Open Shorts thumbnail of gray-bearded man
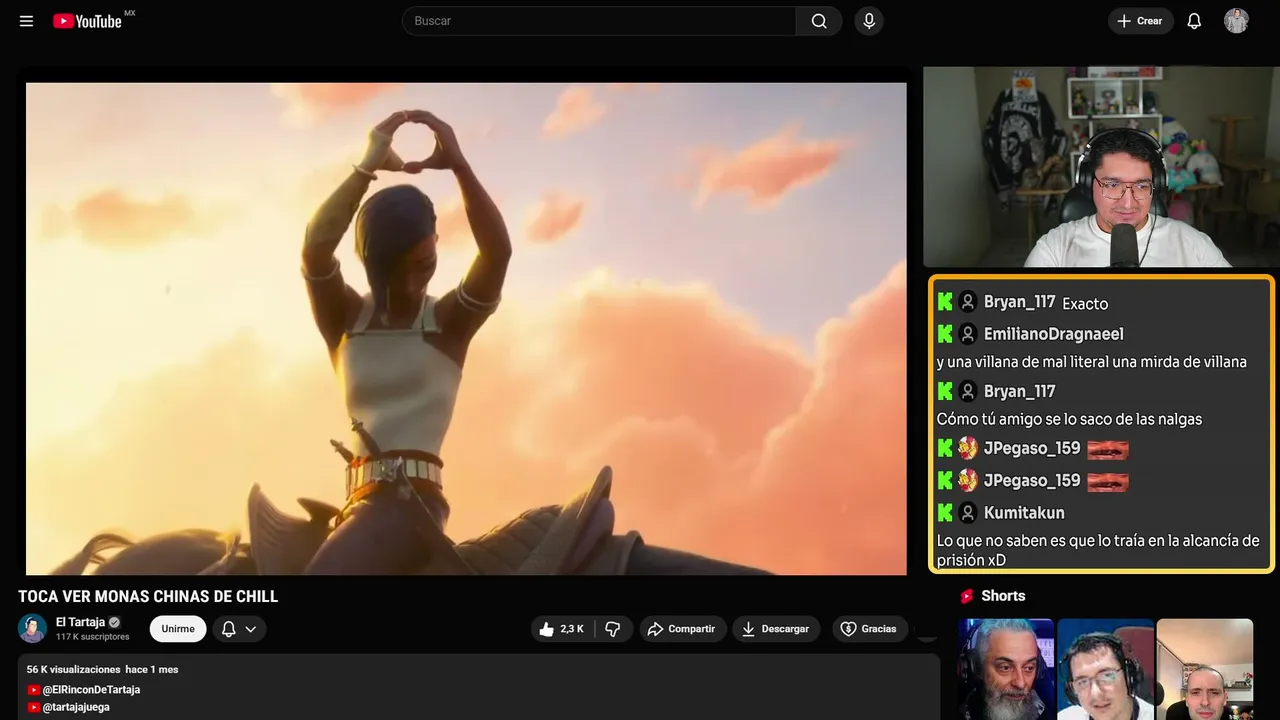Screen dimensions: 1280x720 pos(1006,669)
